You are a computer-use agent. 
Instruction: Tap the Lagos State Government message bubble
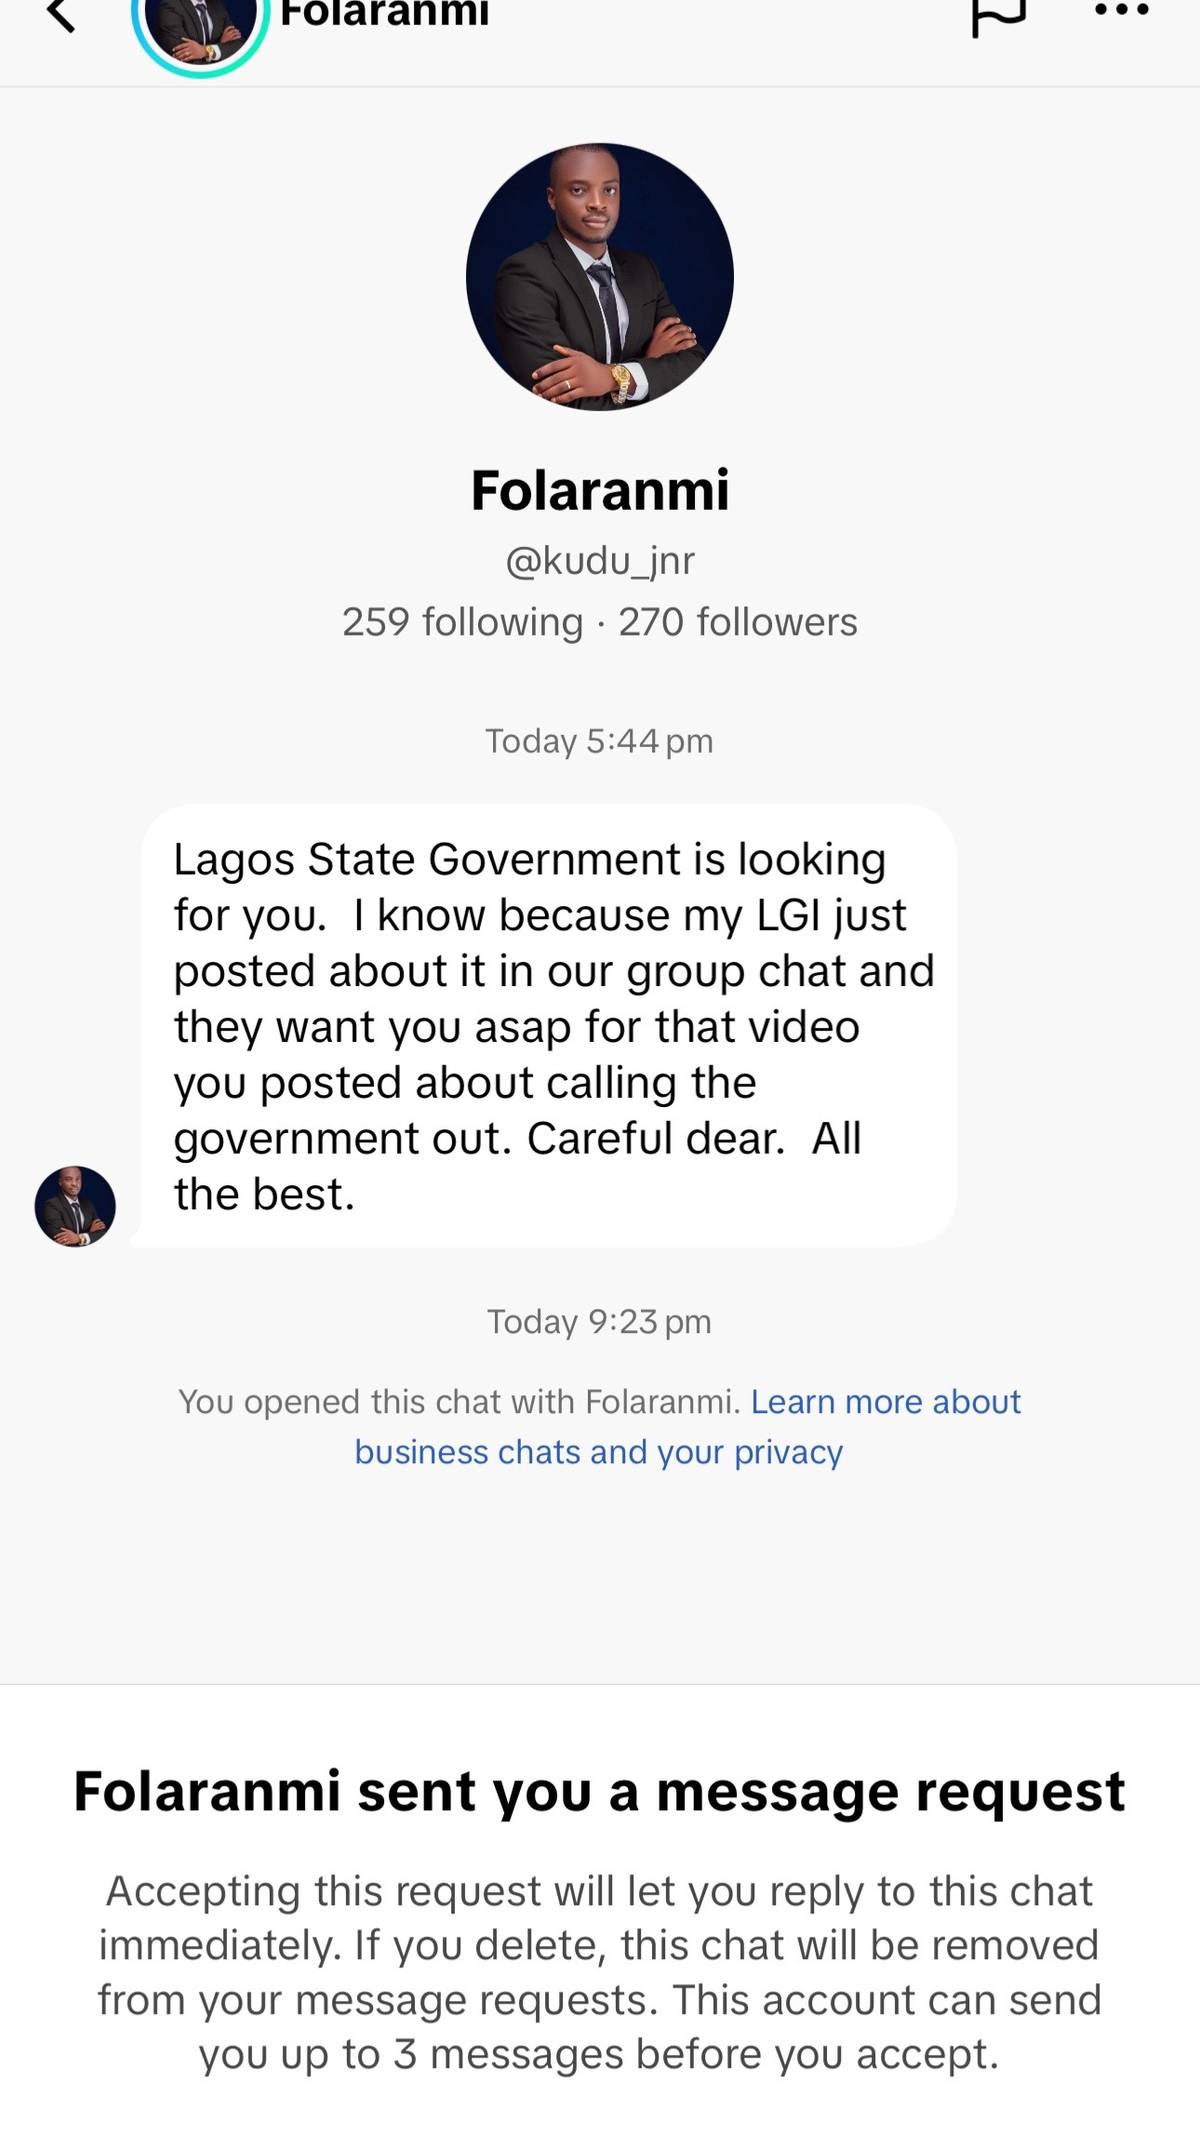click(x=548, y=1026)
